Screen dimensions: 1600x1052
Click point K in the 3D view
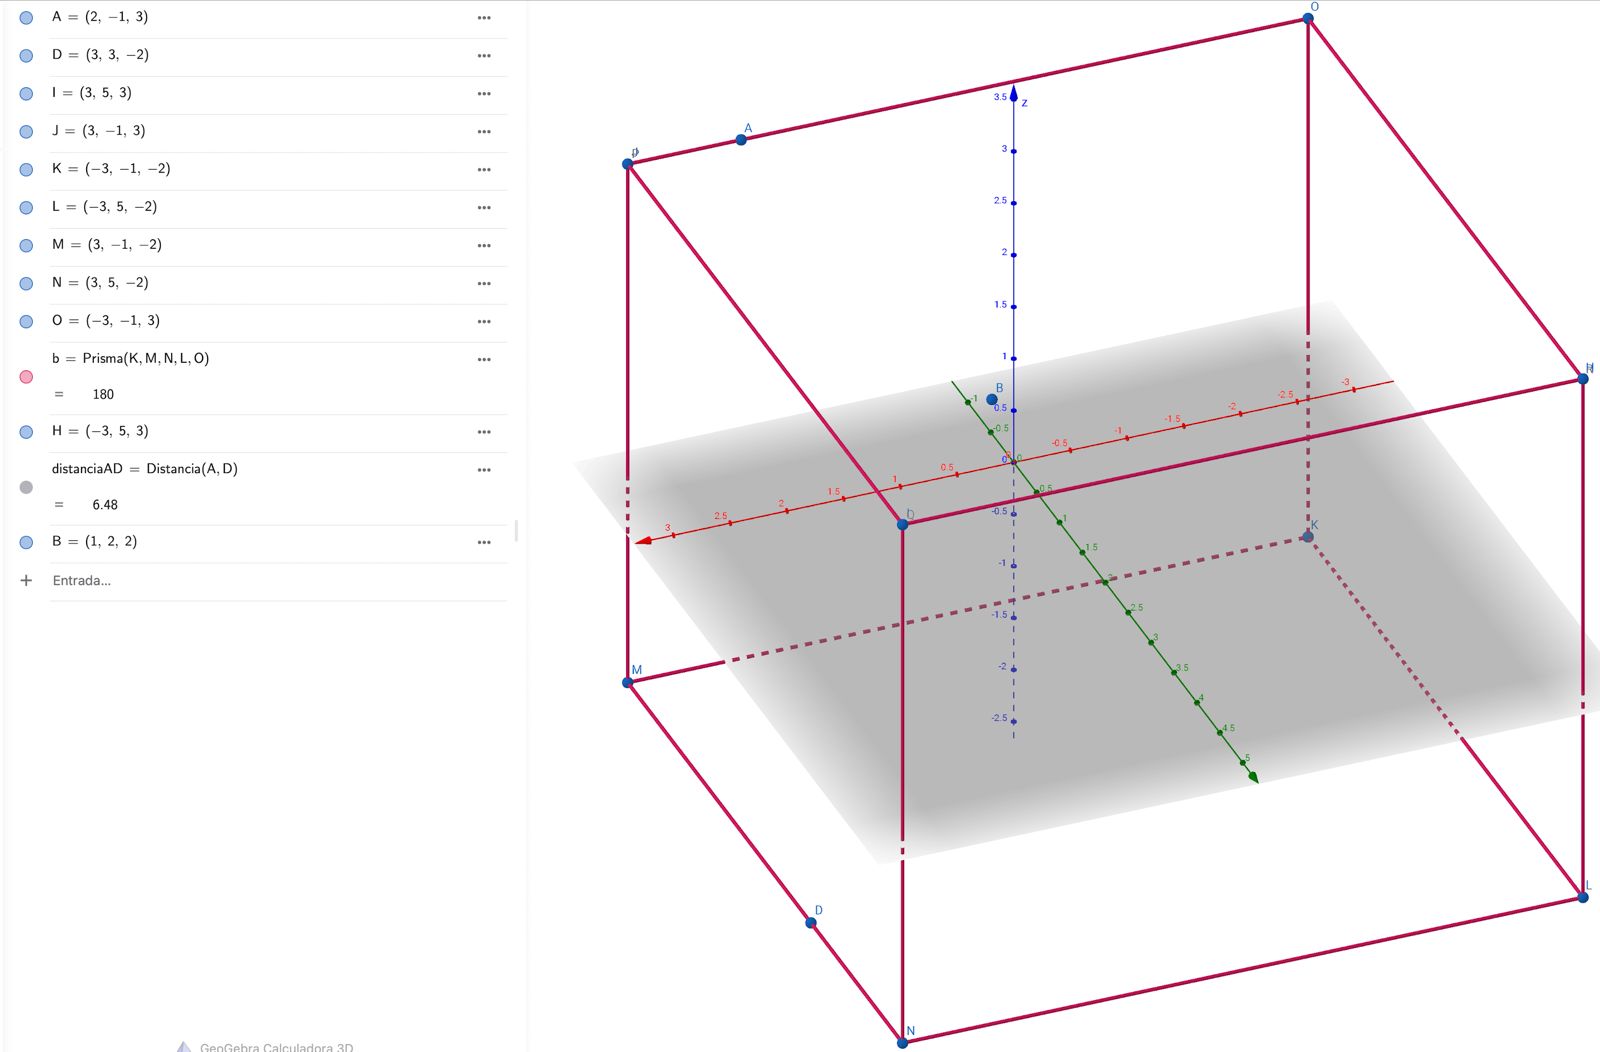click(x=1308, y=537)
